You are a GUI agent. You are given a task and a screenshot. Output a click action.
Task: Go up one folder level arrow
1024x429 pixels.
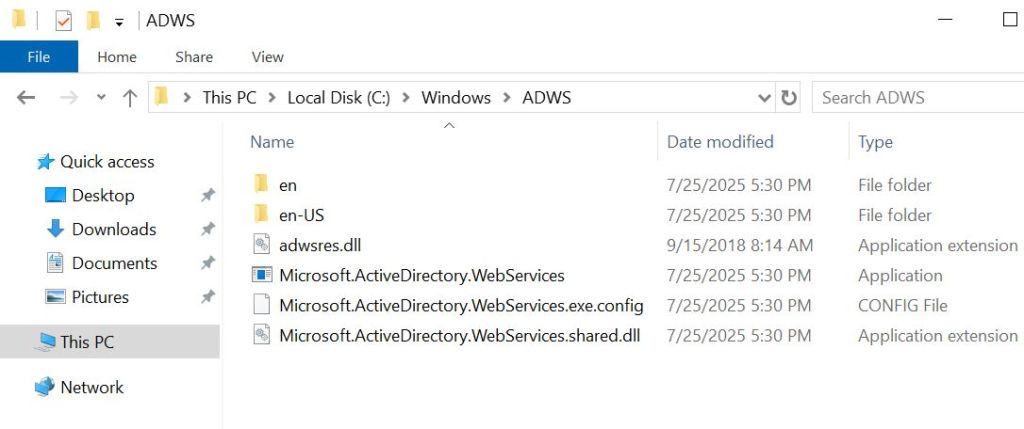click(129, 98)
